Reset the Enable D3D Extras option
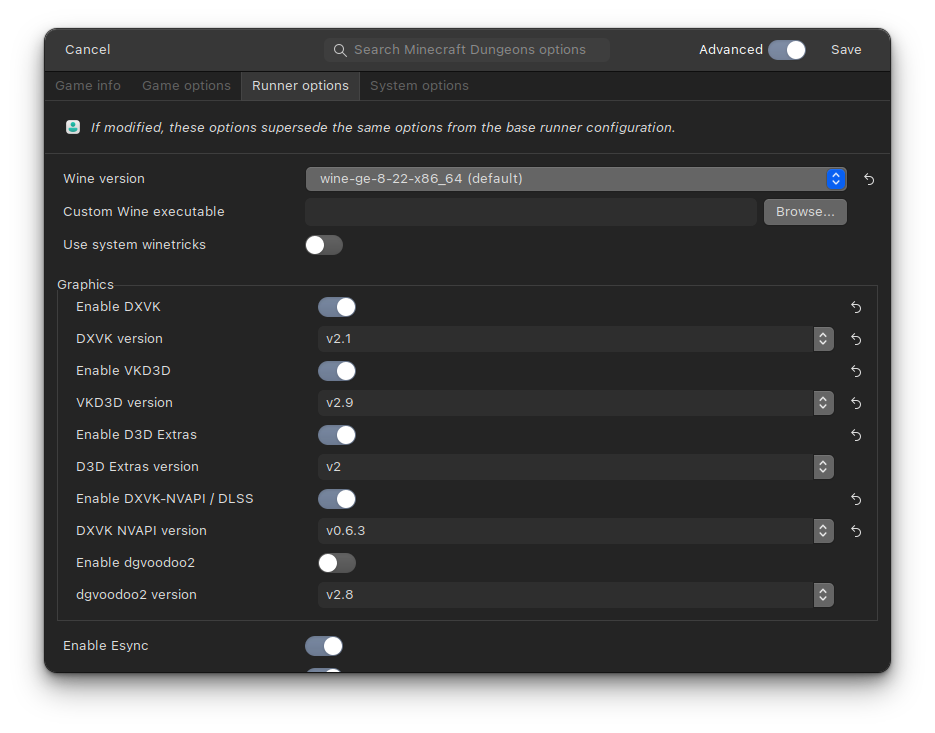Screen dimensions: 935x733 pos(856,435)
